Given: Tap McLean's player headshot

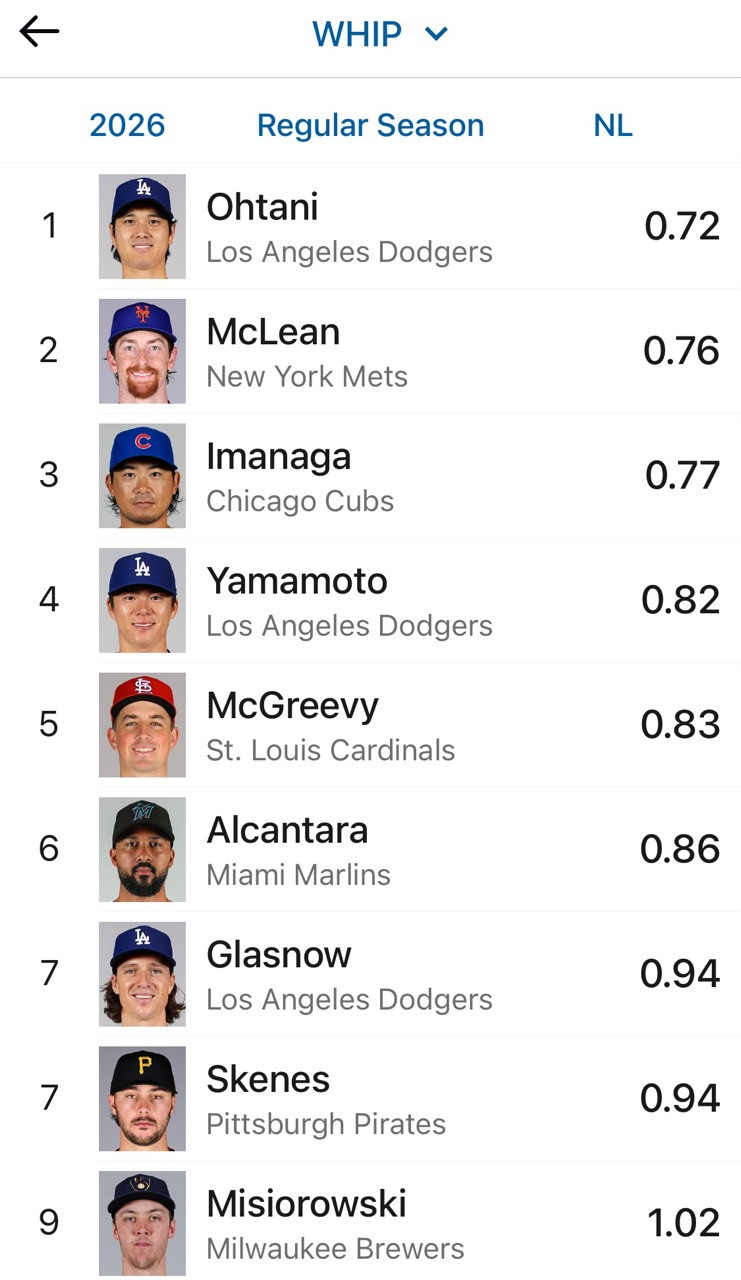Looking at the screenshot, I should point(142,351).
